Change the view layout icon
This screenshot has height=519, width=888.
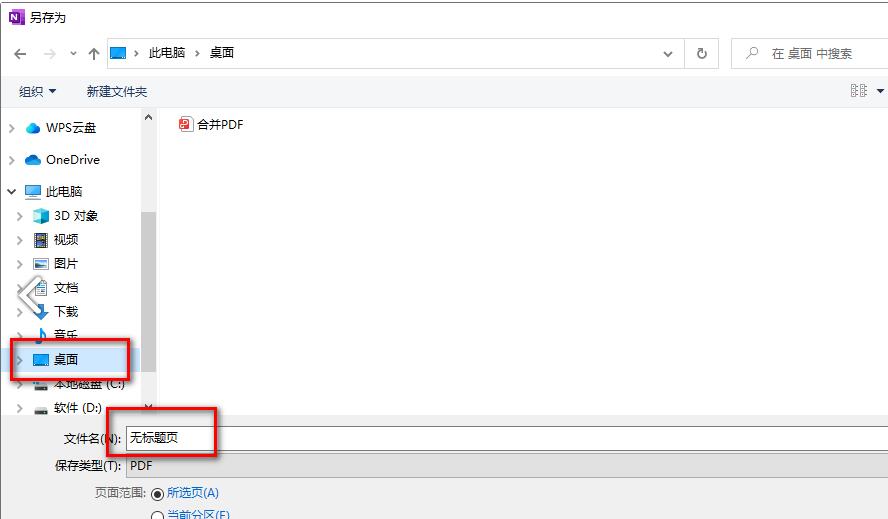click(859, 91)
